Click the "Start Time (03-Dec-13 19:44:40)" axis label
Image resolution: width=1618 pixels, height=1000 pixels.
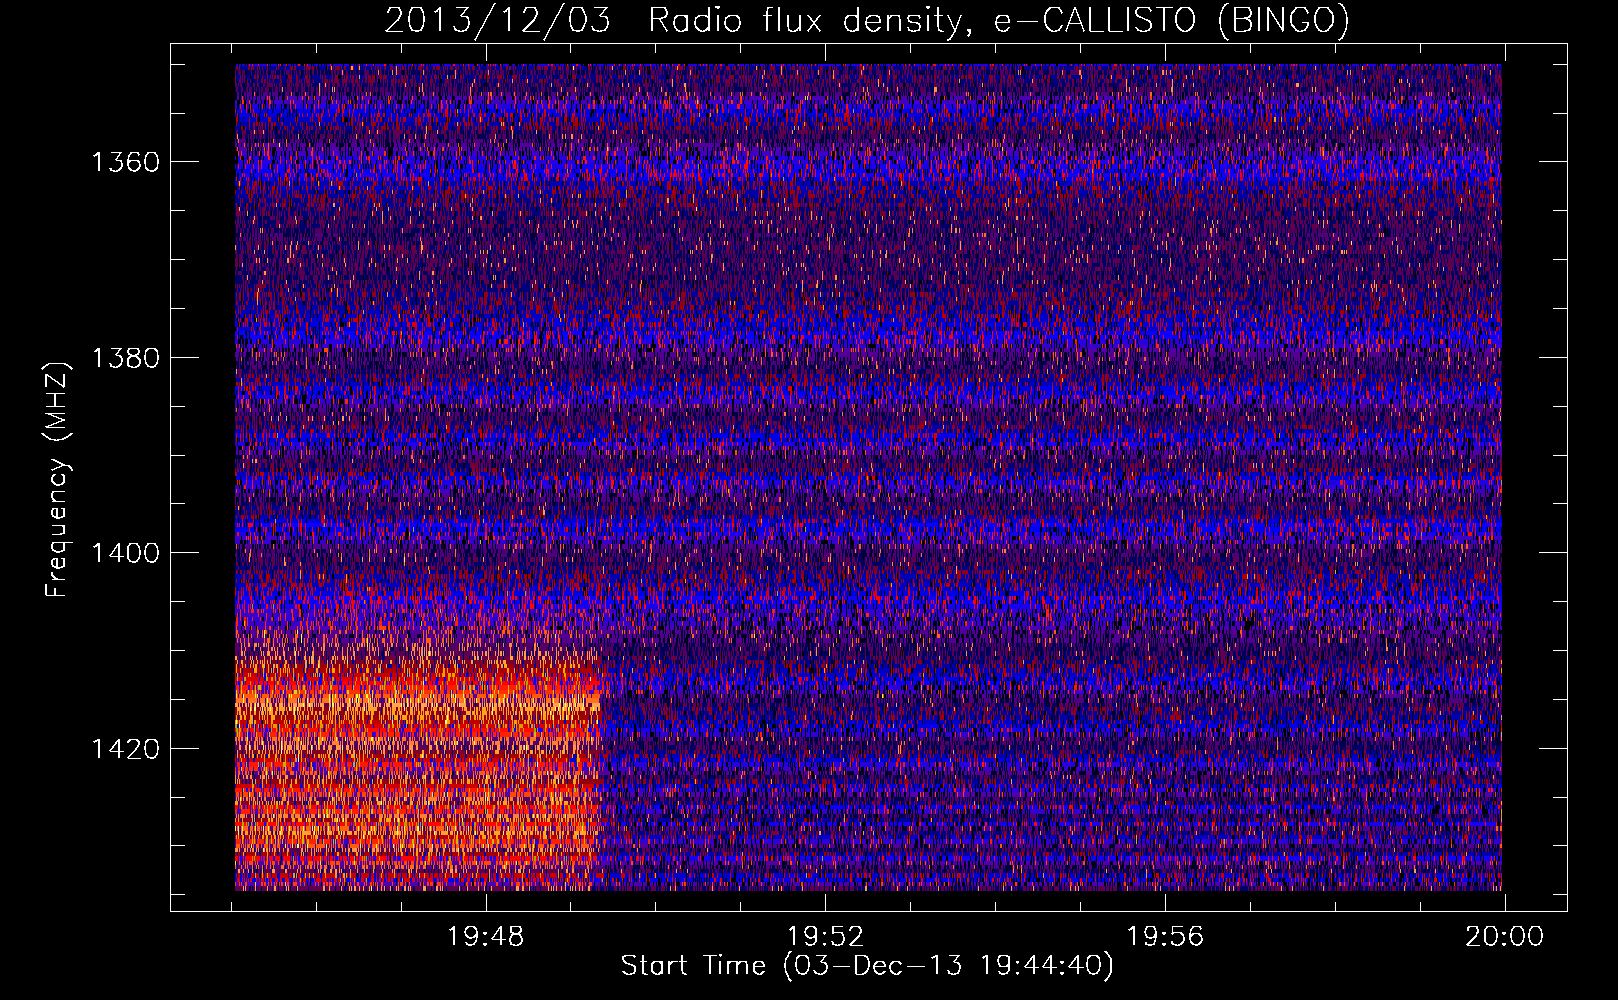pos(867,966)
